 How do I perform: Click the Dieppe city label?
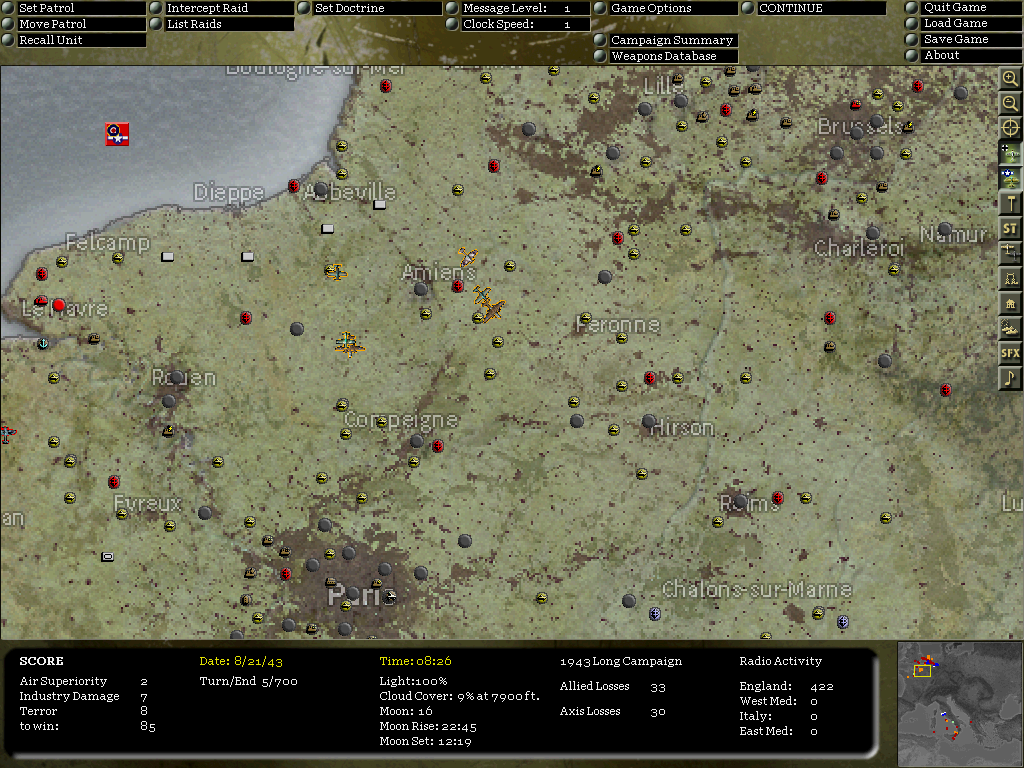point(229,192)
